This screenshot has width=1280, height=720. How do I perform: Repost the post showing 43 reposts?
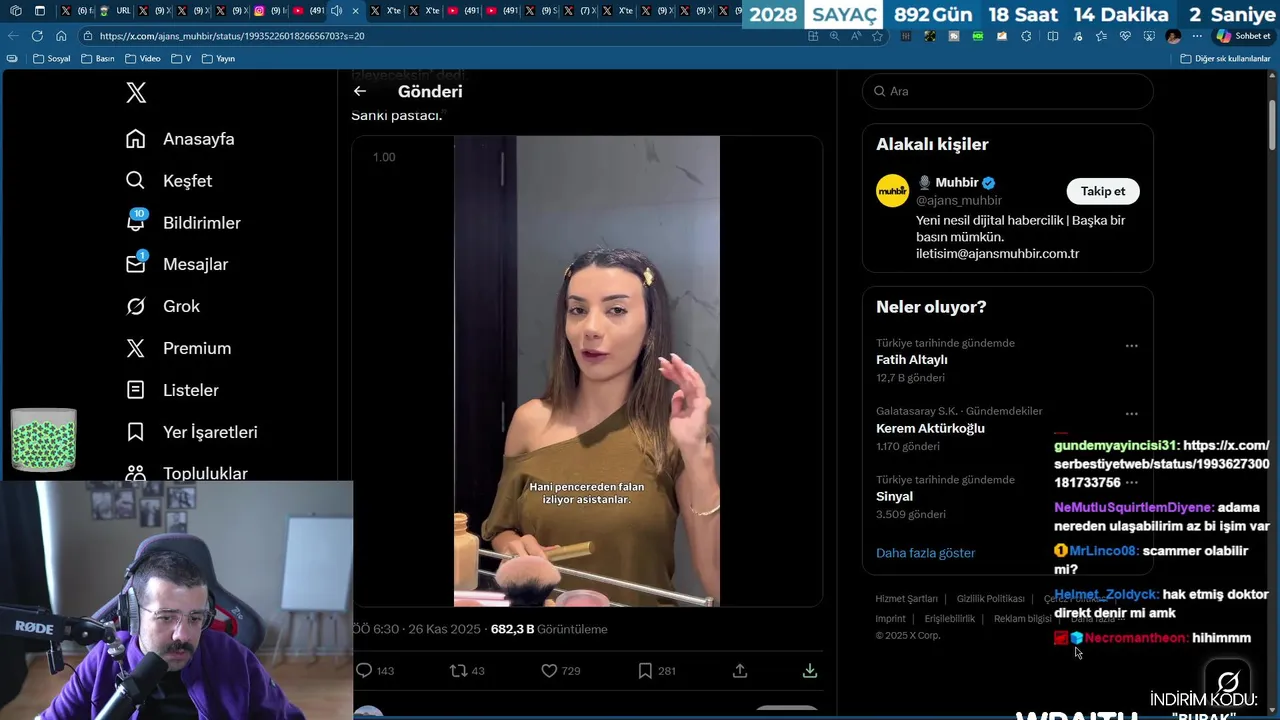coord(459,671)
